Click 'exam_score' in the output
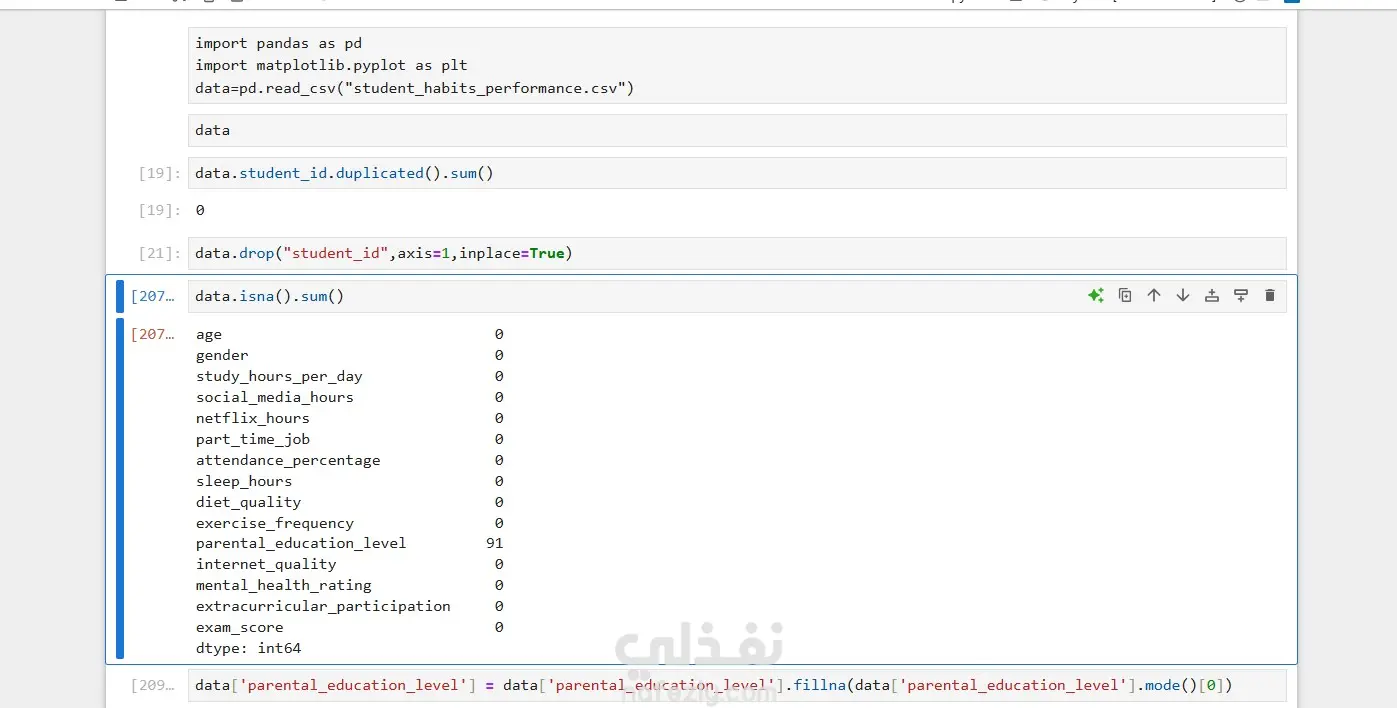Viewport: 1397px width, 708px height. pyautogui.click(x=240, y=627)
